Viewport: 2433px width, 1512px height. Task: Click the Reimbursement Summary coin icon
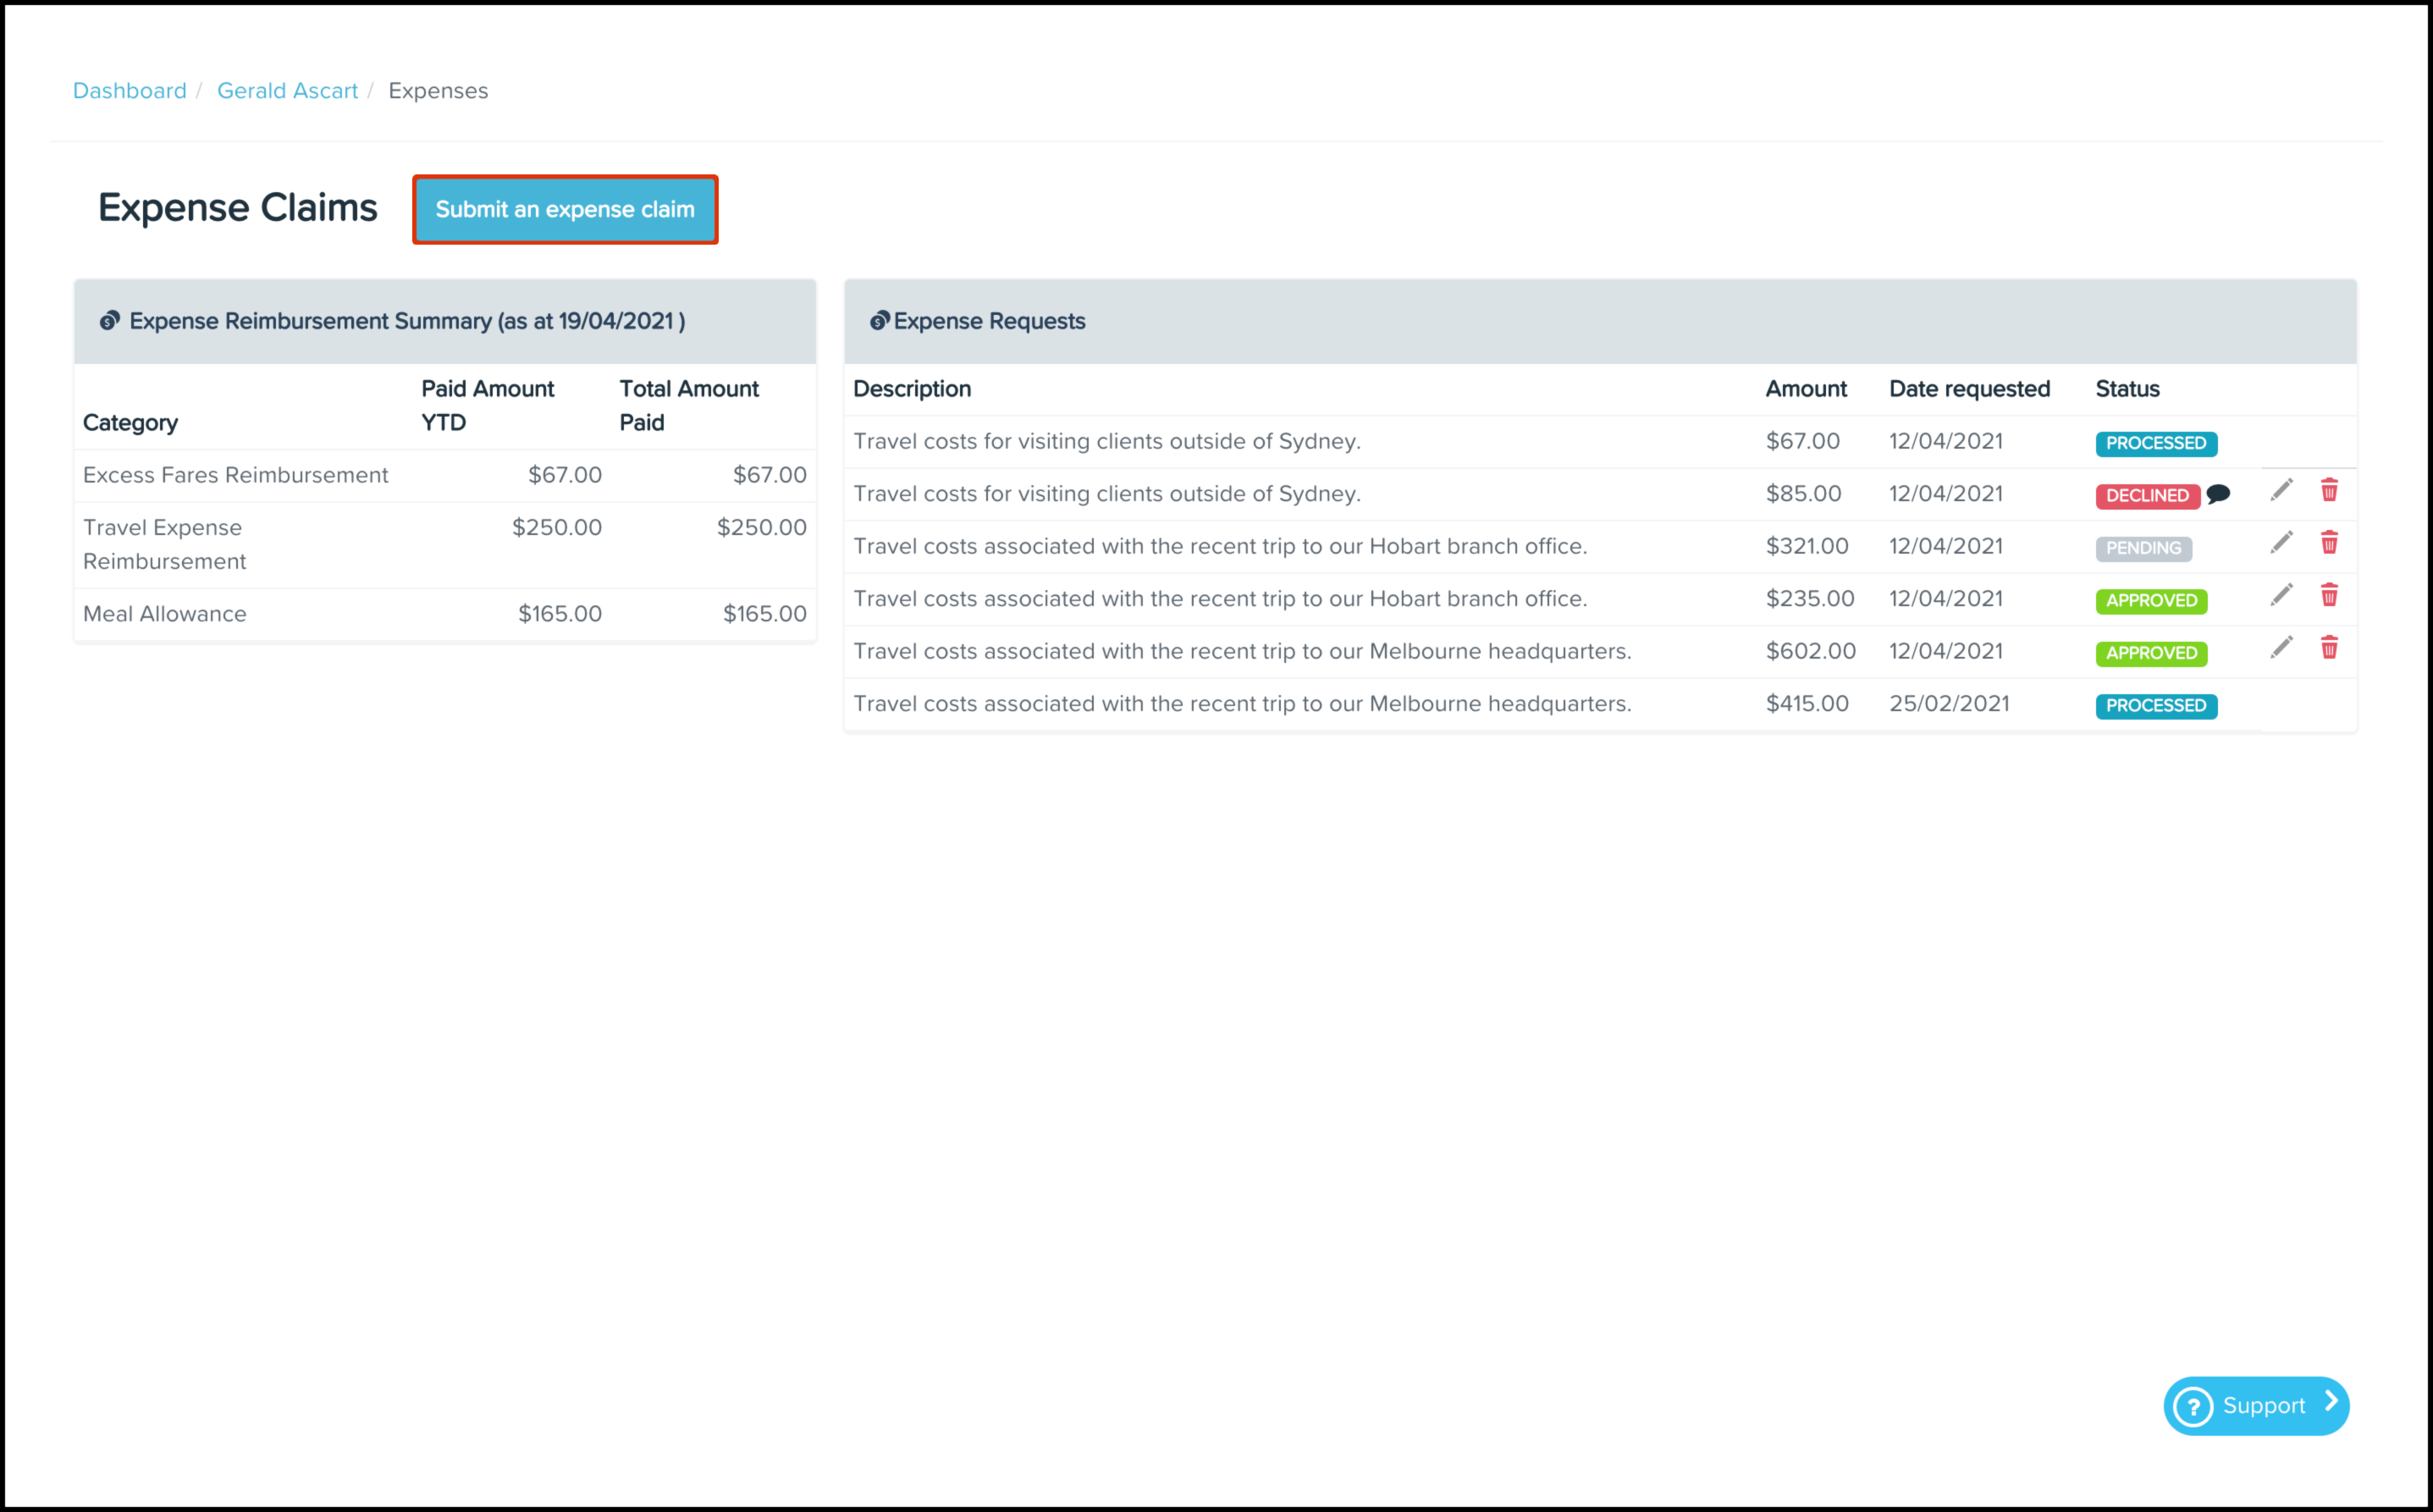pos(109,321)
